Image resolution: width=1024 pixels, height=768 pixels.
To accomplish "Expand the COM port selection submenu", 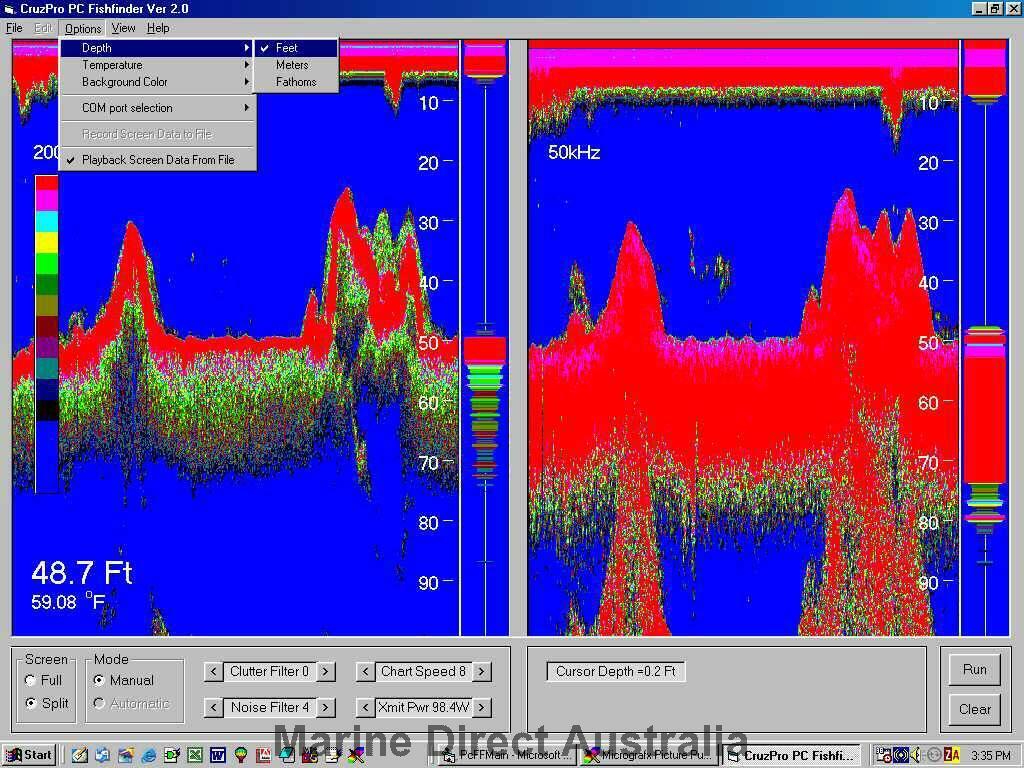I will tap(157, 108).
